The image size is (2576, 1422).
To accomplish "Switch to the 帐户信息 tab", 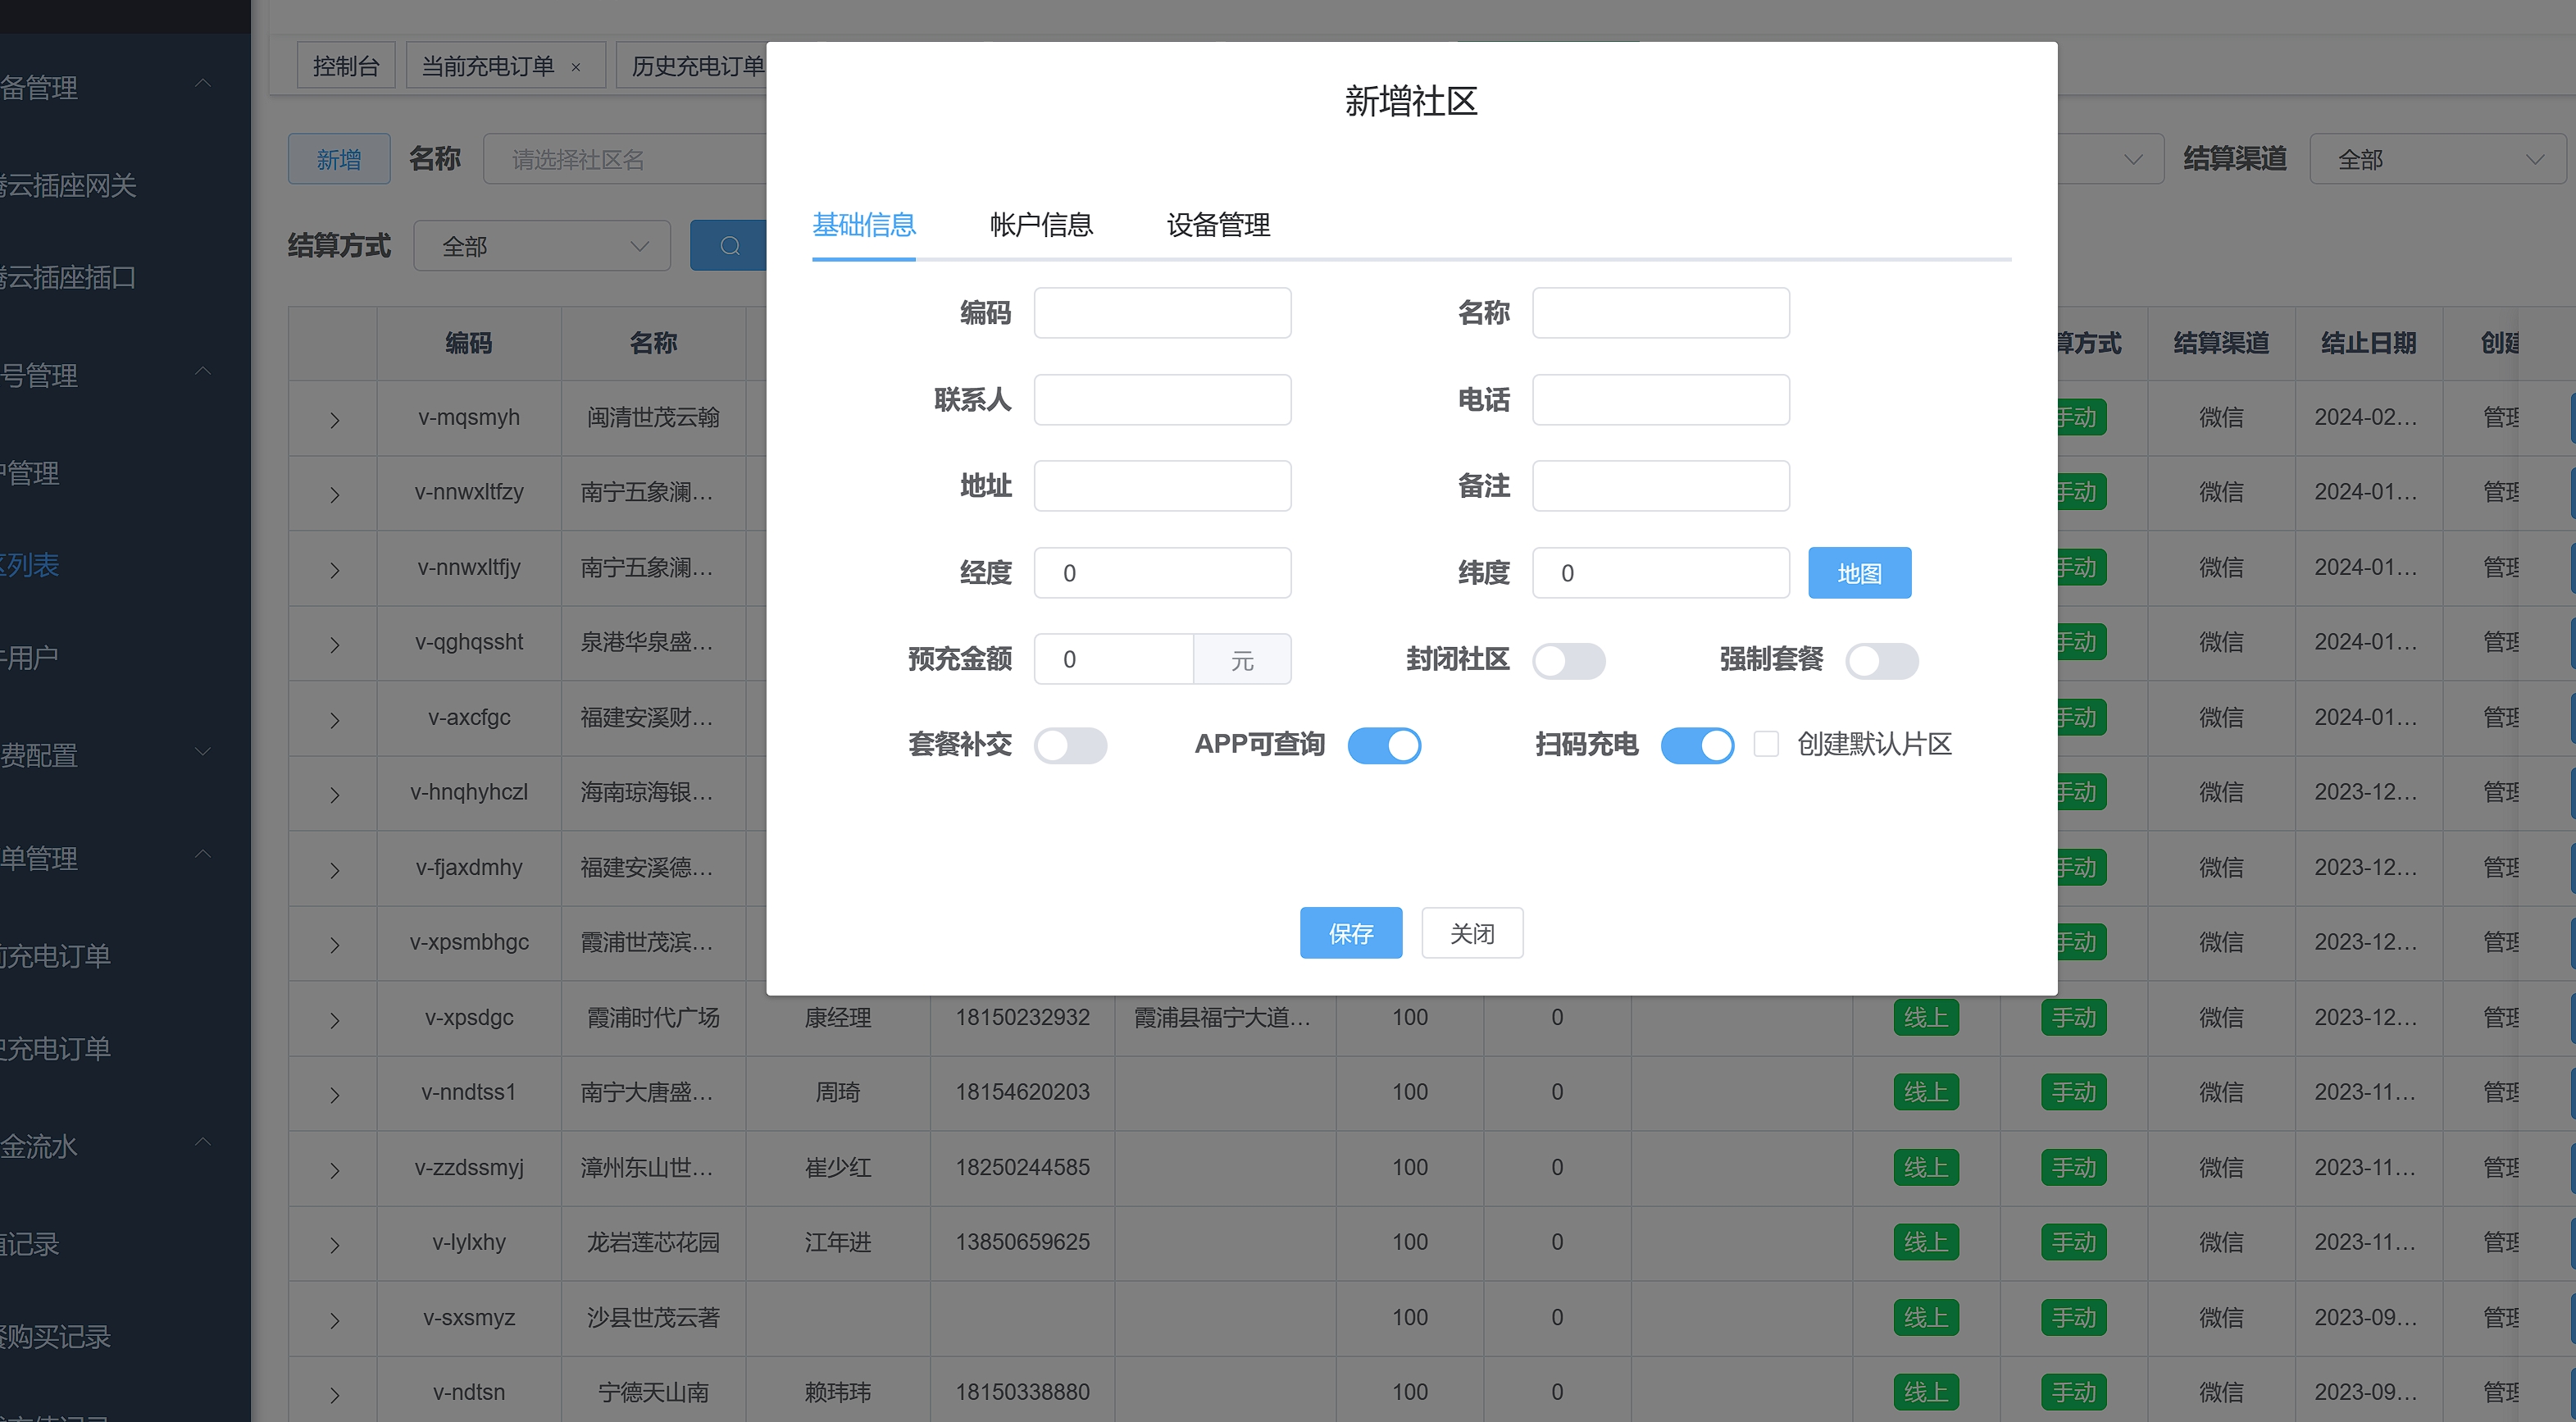I will pos(1041,225).
